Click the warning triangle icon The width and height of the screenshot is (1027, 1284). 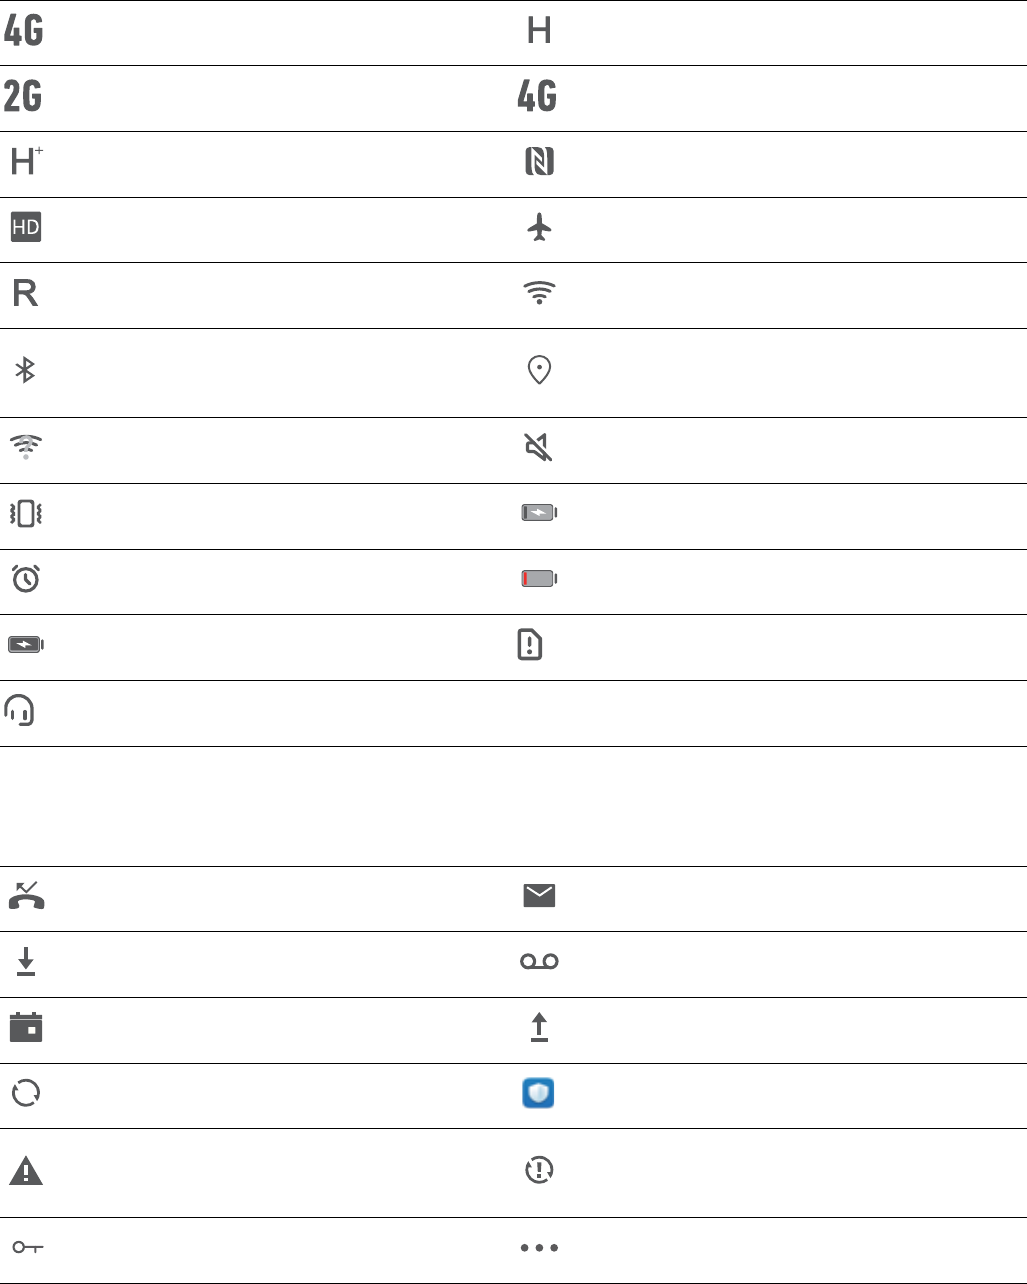[x=26, y=1171]
